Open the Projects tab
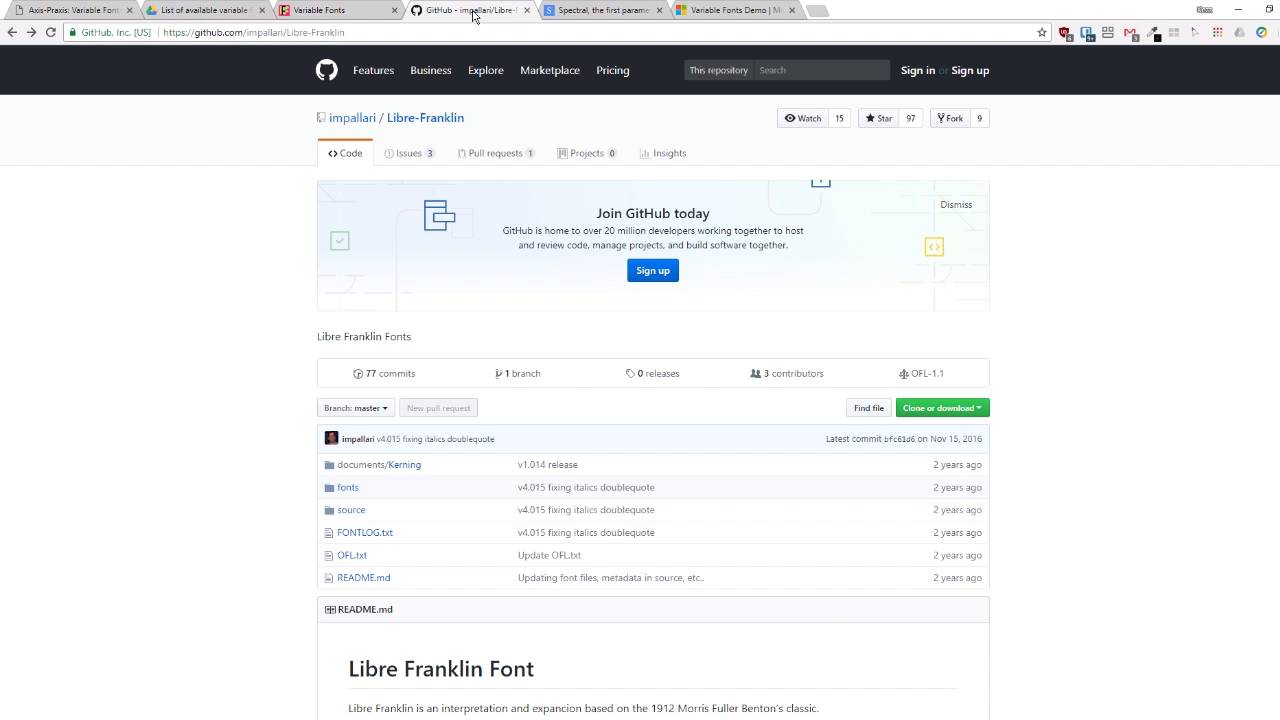The height and width of the screenshot is (720, 1280). click(587, 153)
